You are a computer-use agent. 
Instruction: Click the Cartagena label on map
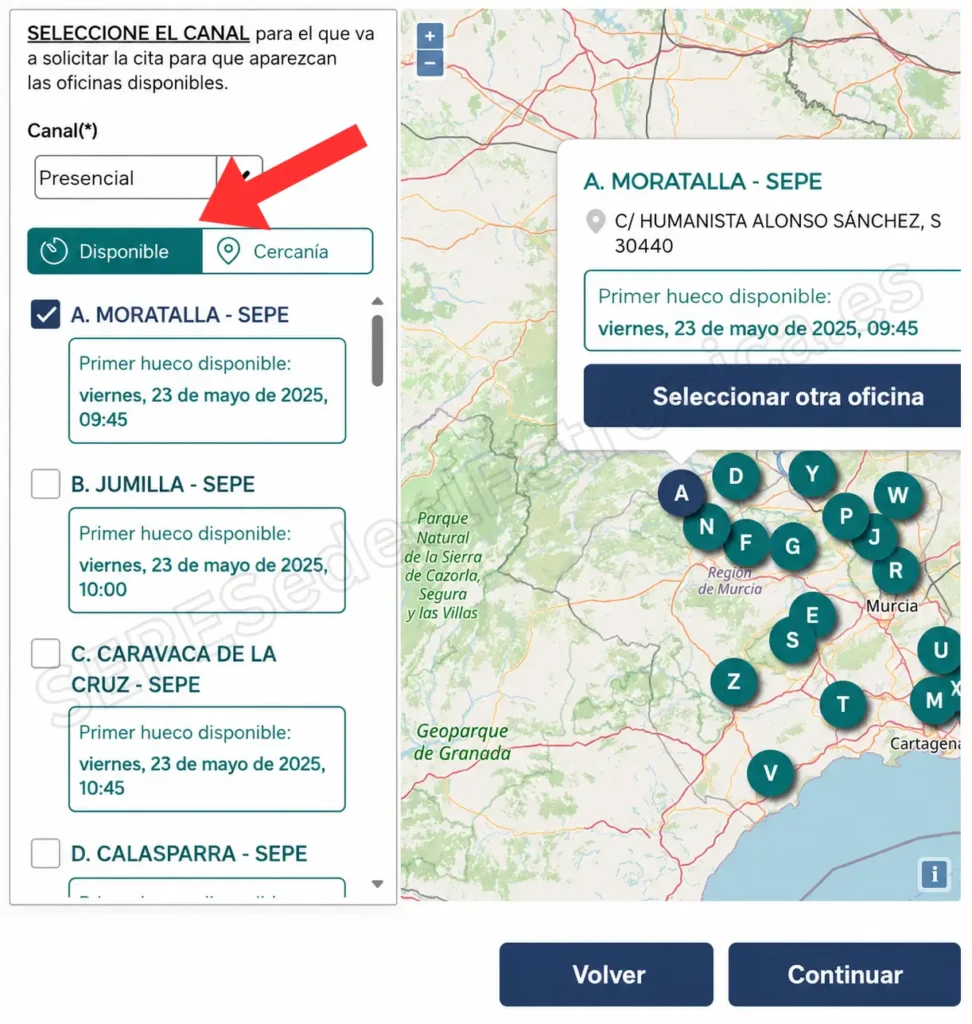pos(925,744)
